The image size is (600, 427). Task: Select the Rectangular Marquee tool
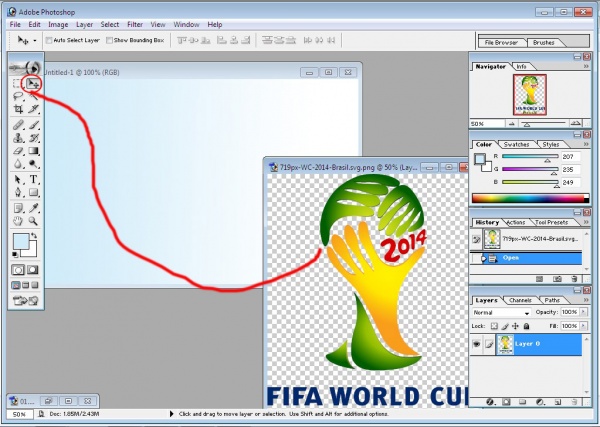pos(17,83)
